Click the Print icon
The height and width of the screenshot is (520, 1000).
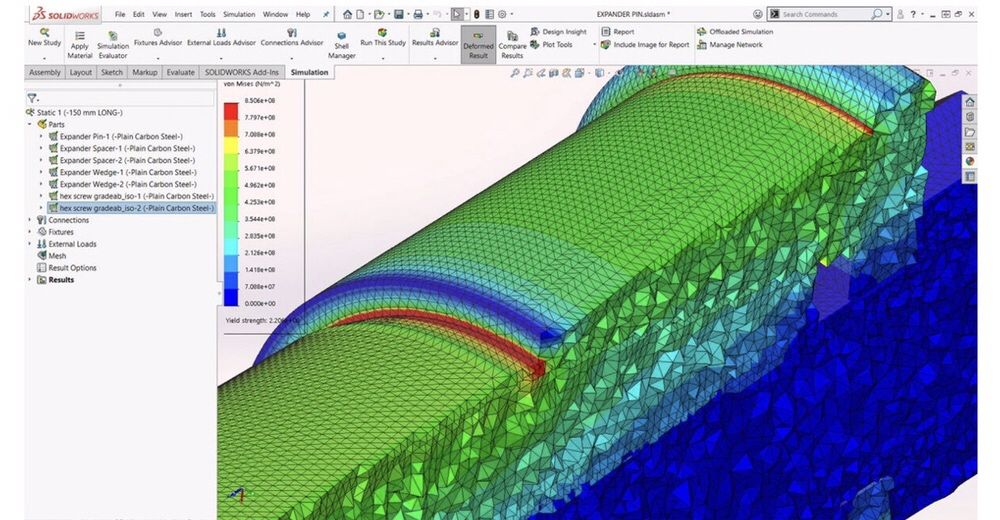tap(418, 14)
